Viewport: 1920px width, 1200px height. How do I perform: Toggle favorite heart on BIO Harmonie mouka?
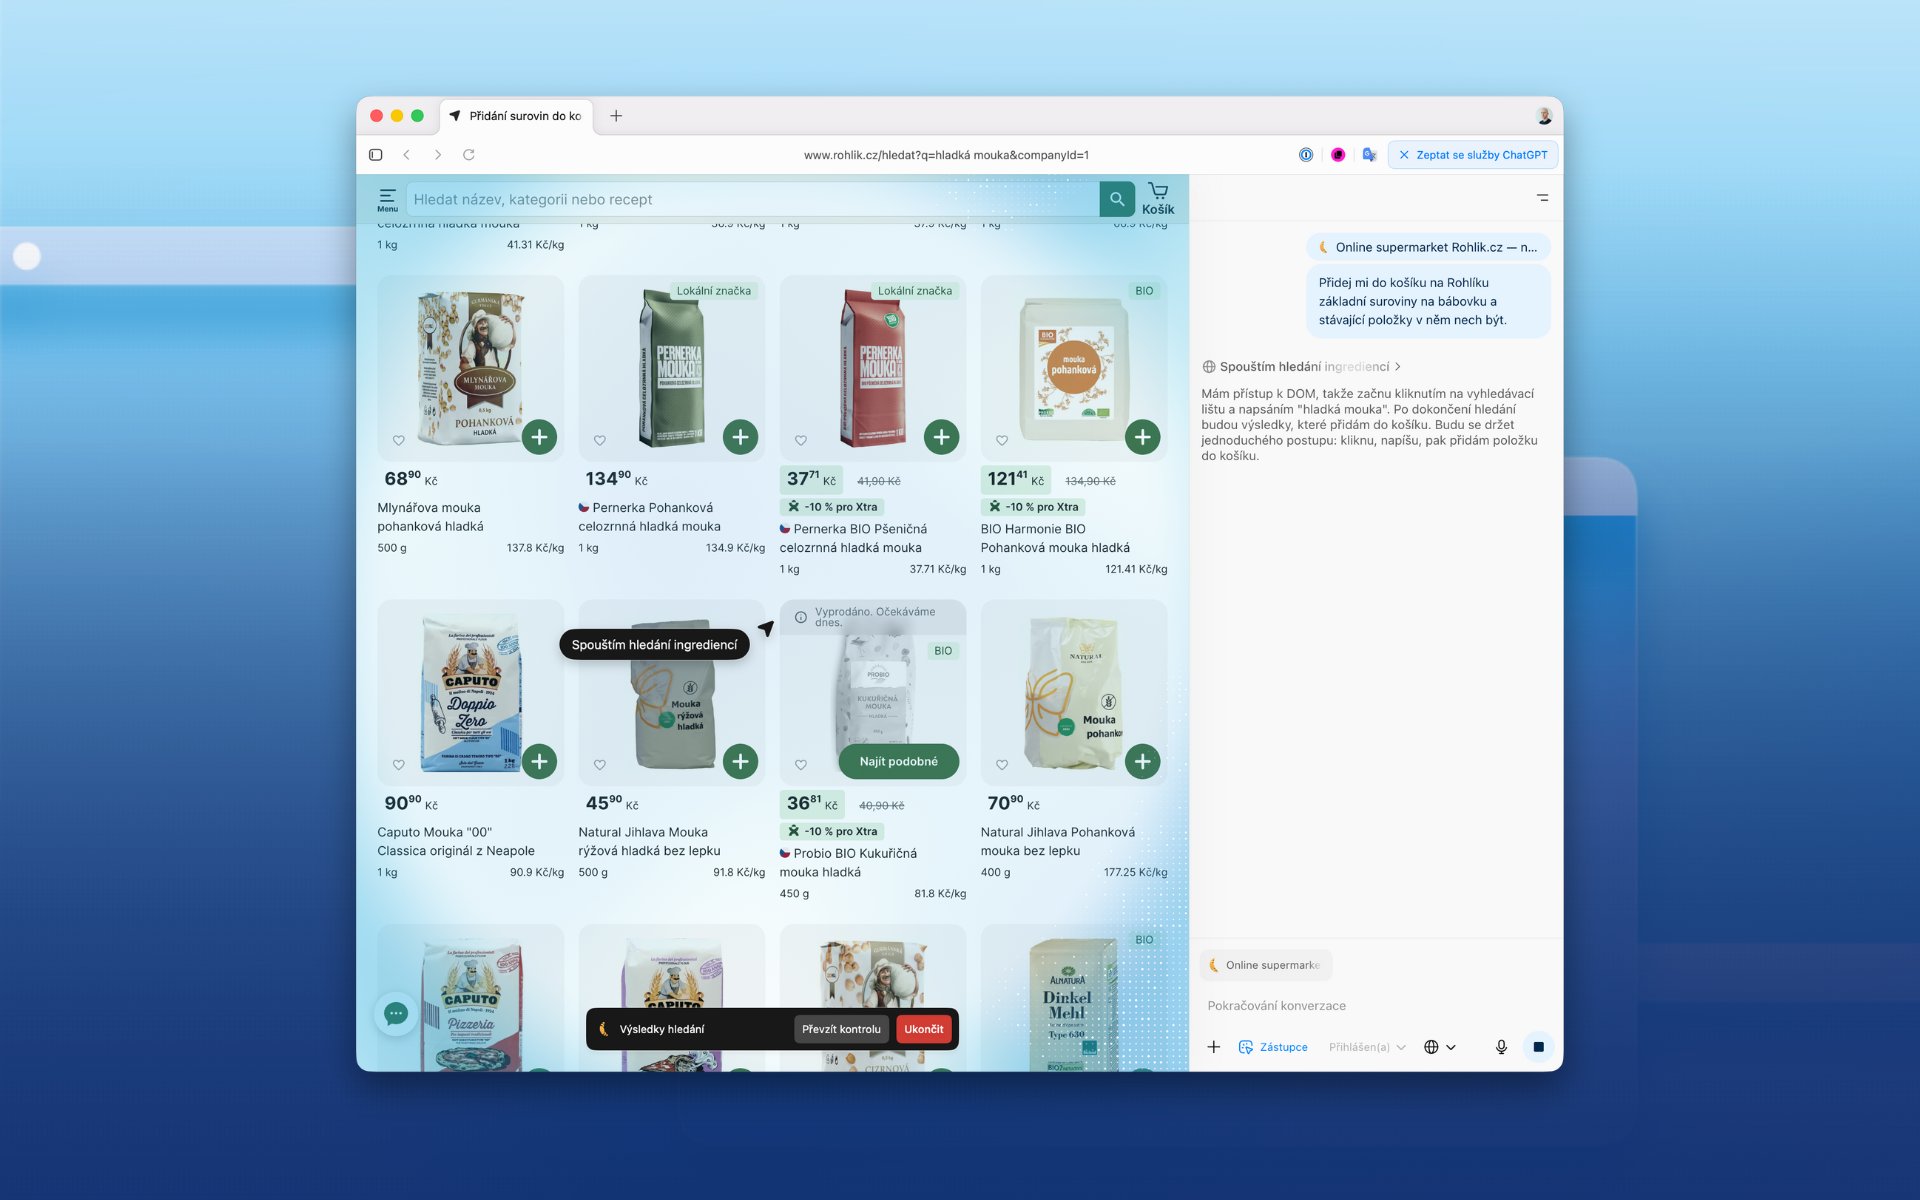1002,440
